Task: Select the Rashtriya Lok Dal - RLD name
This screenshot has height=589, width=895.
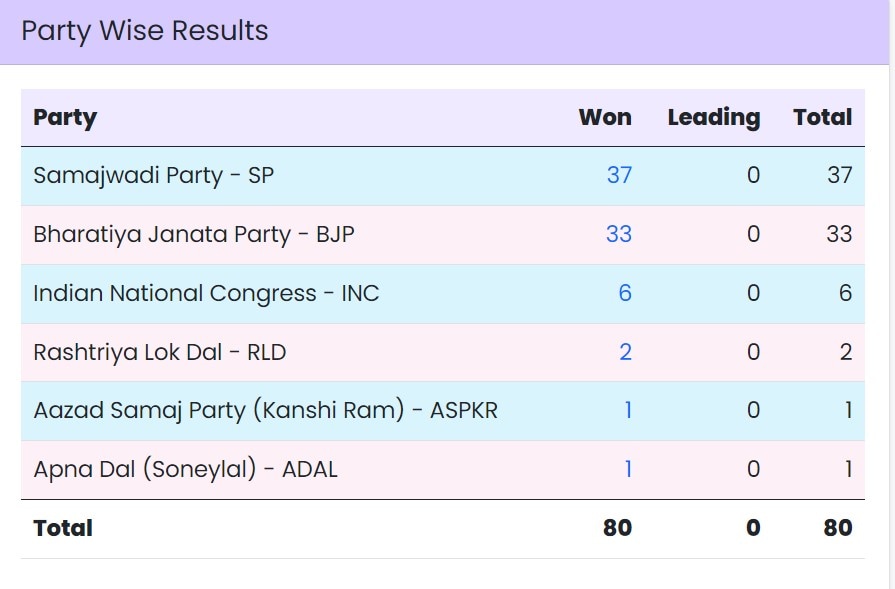Action: [160, 352]
